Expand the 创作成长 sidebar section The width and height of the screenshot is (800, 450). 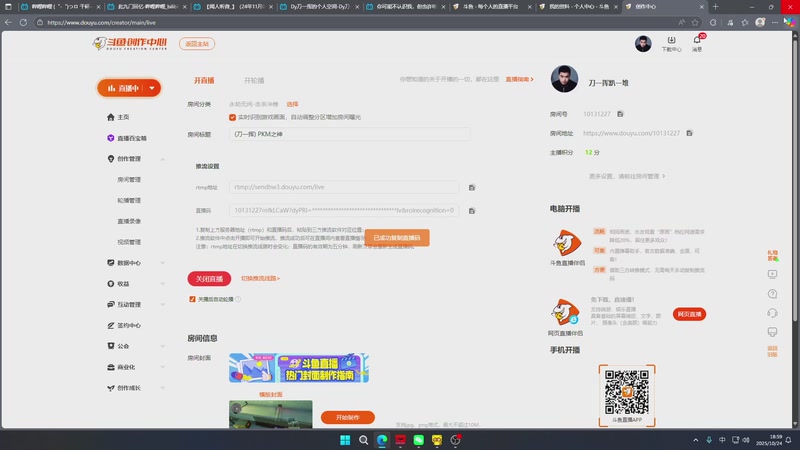[162, 388]
